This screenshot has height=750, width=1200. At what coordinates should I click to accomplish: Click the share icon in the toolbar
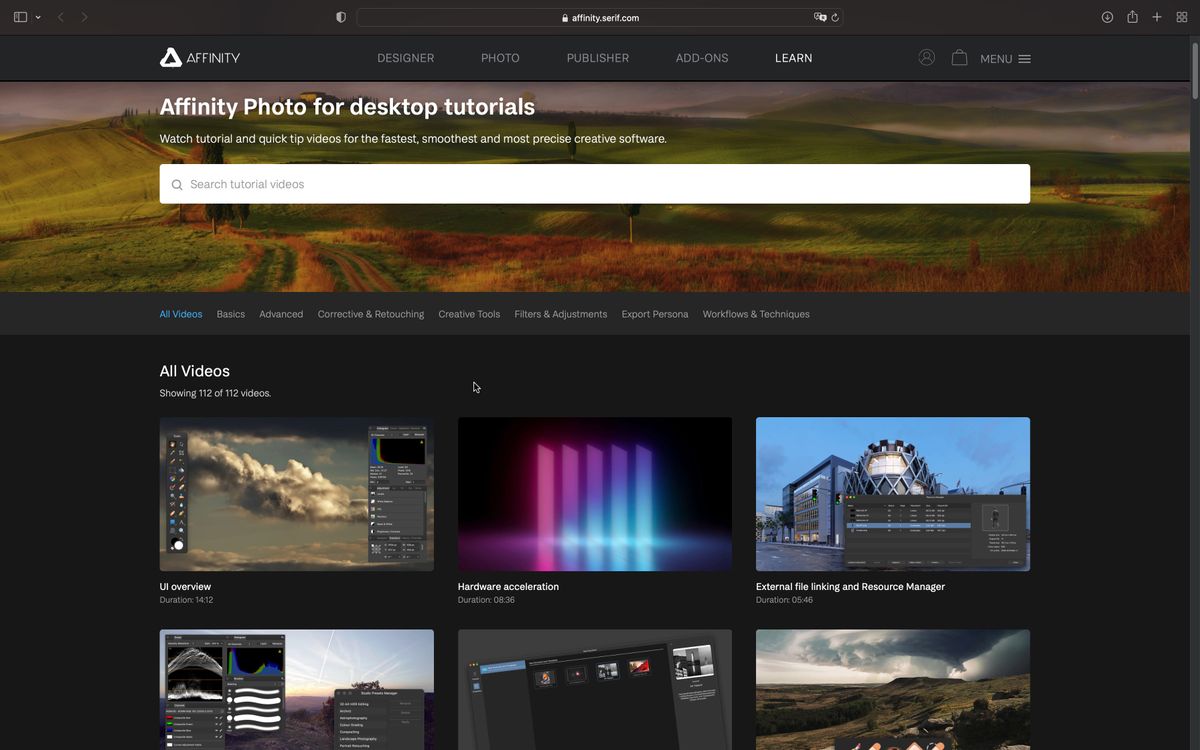pos(1131,16)
